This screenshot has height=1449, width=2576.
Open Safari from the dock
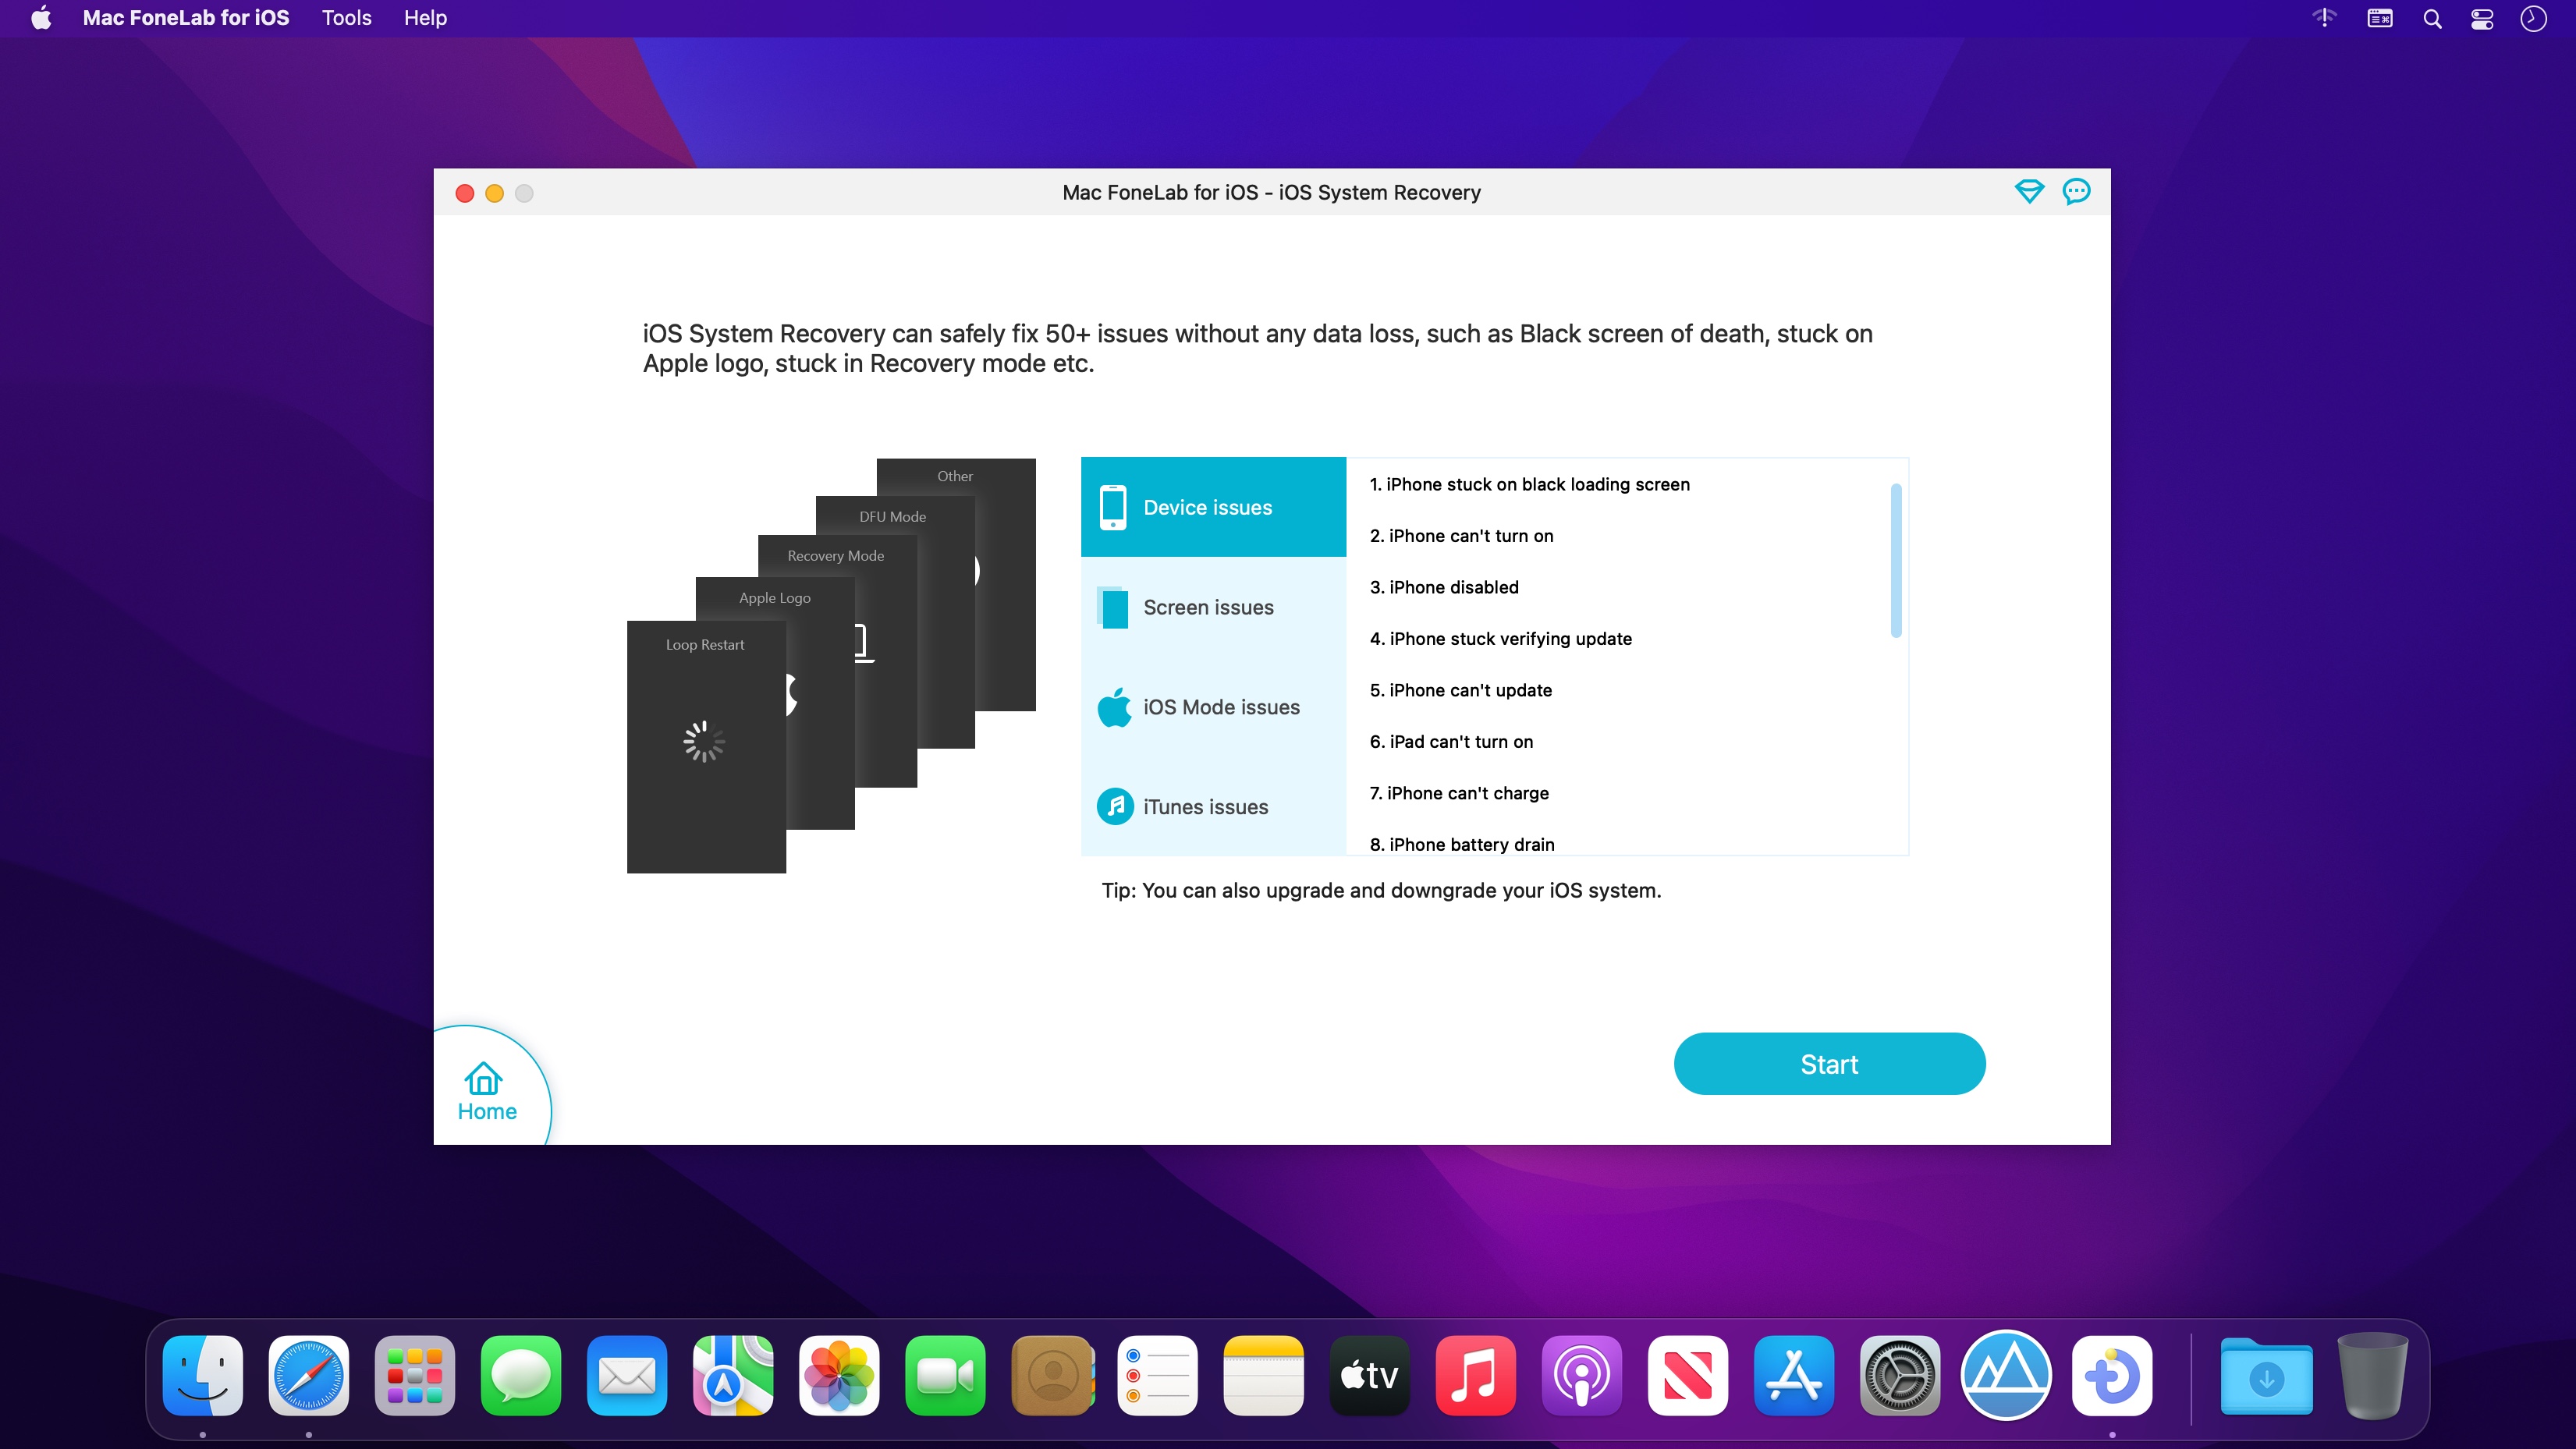pyautogui.click(x=308, y=1375)
